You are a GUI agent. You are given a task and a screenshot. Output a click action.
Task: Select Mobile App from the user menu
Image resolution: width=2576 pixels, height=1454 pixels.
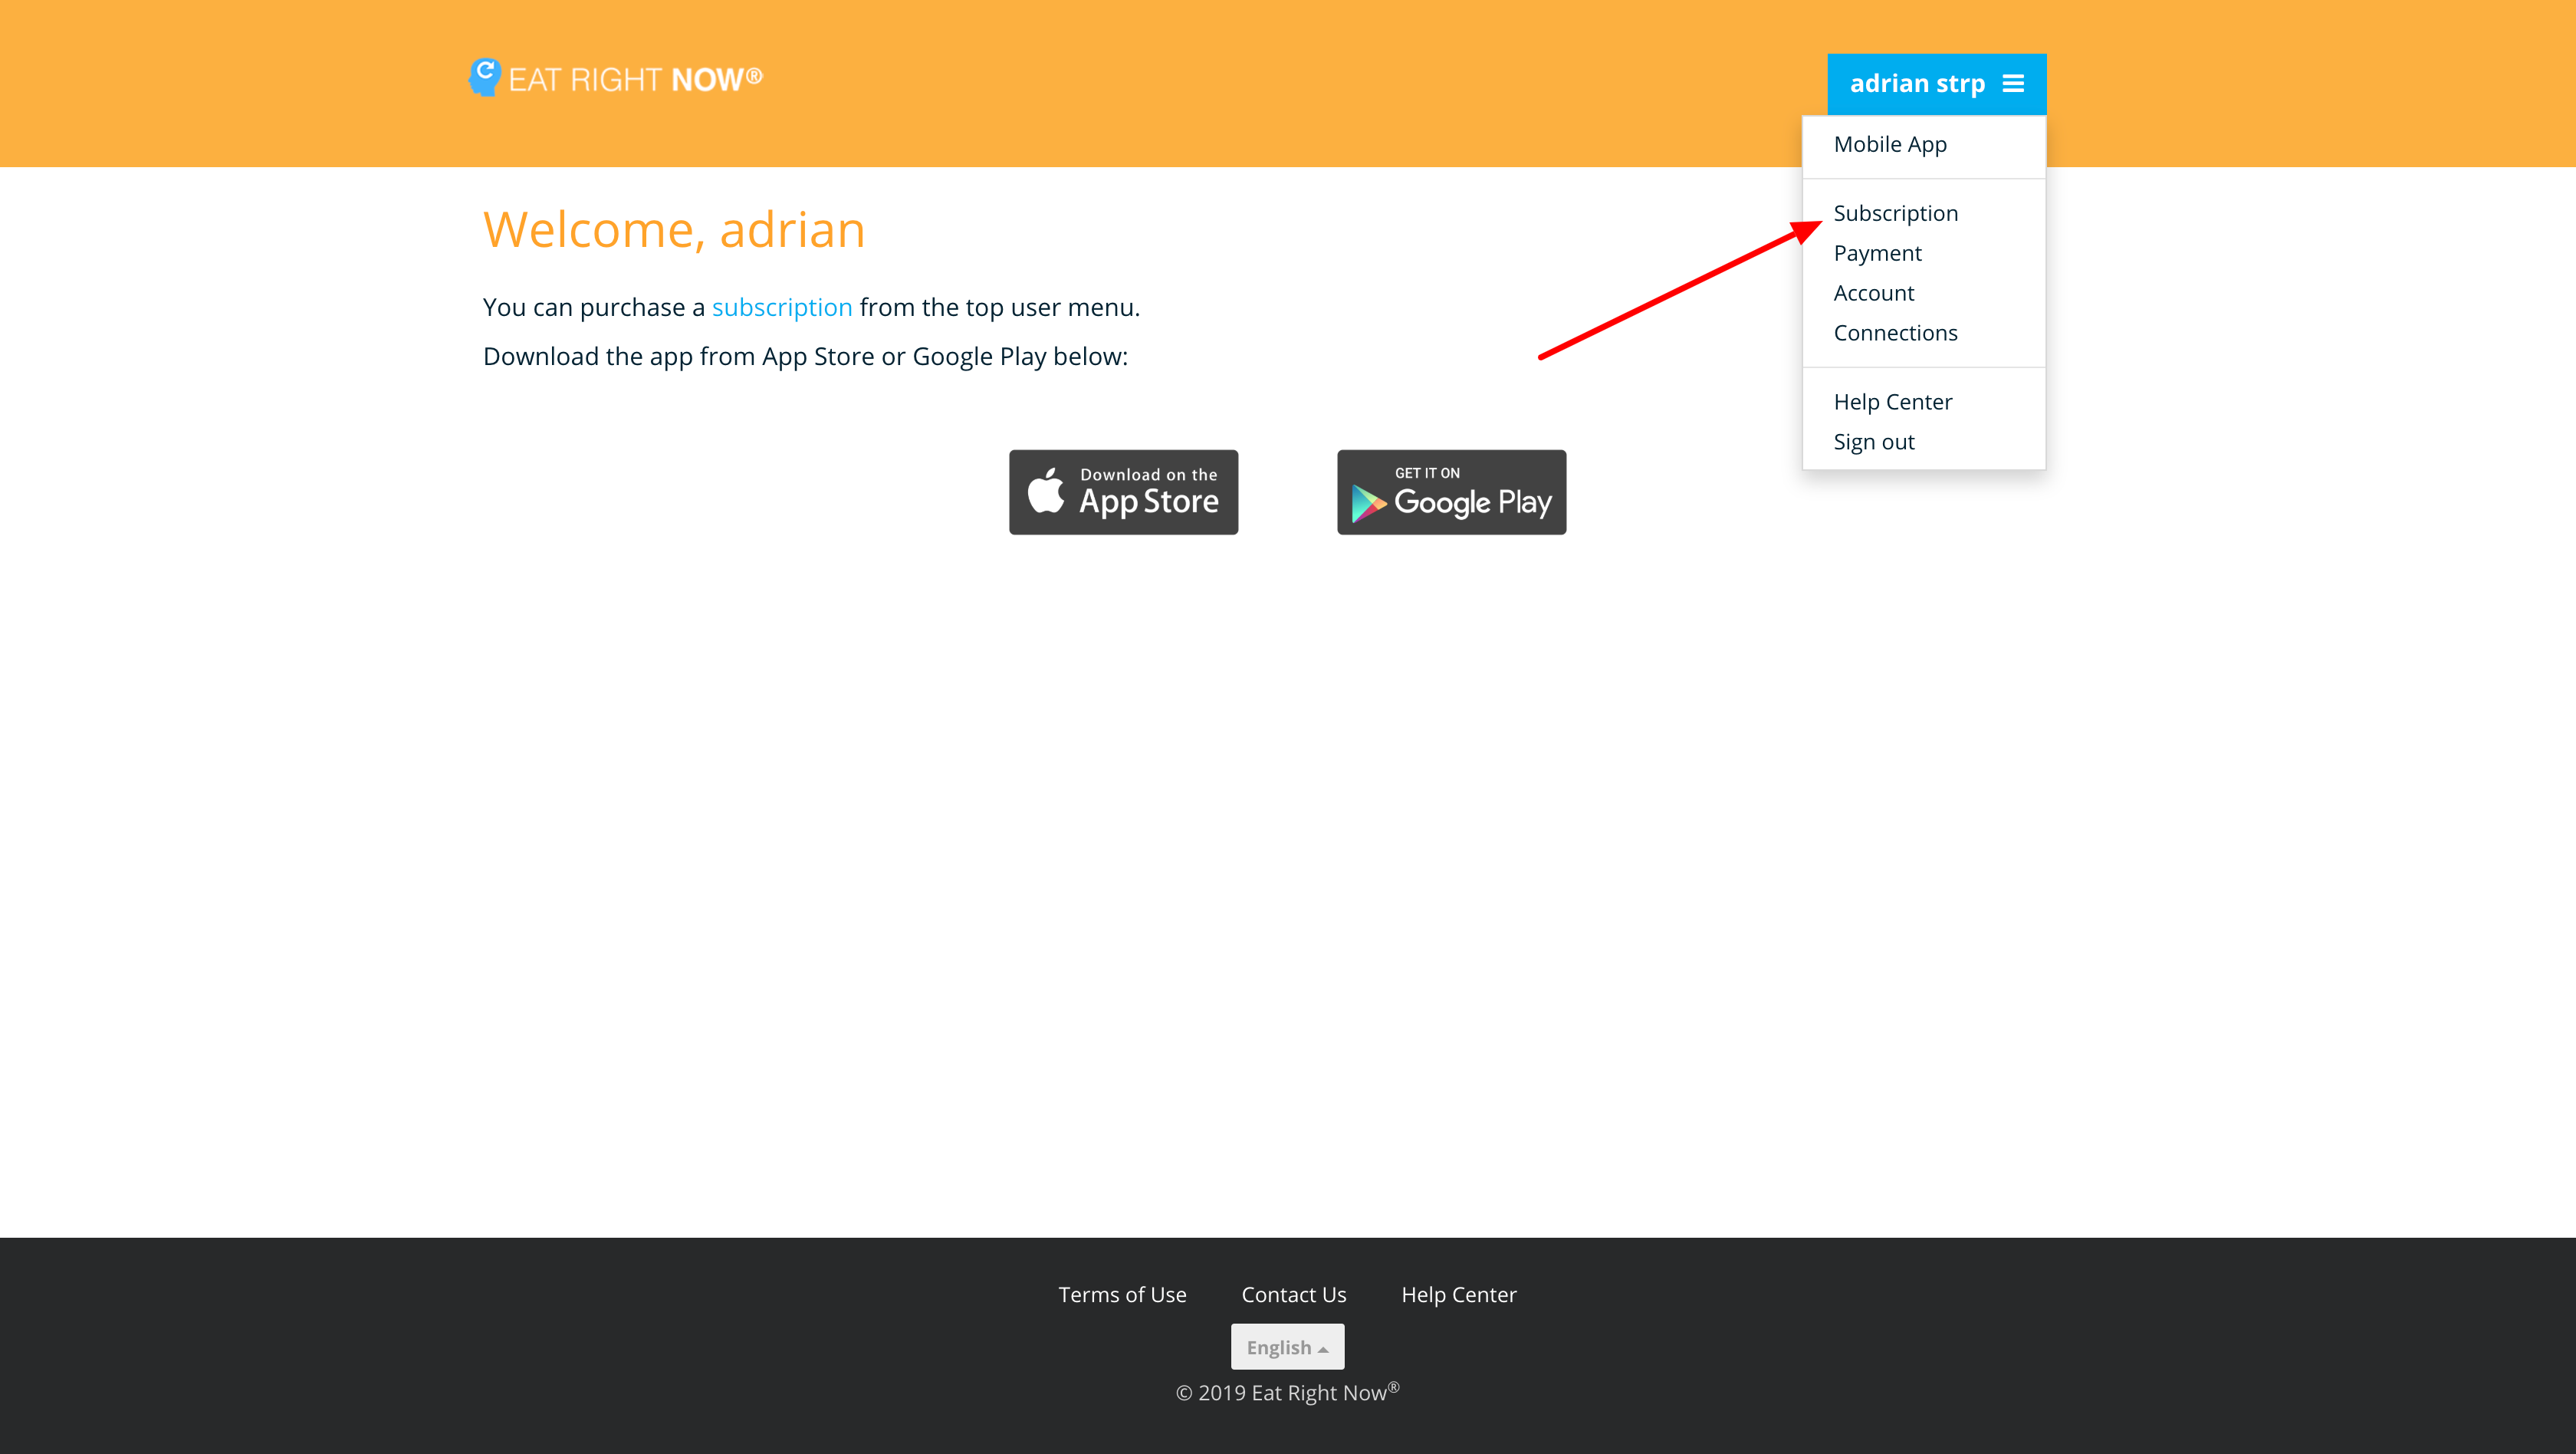pyautogui.click(x=1889, y=144)
